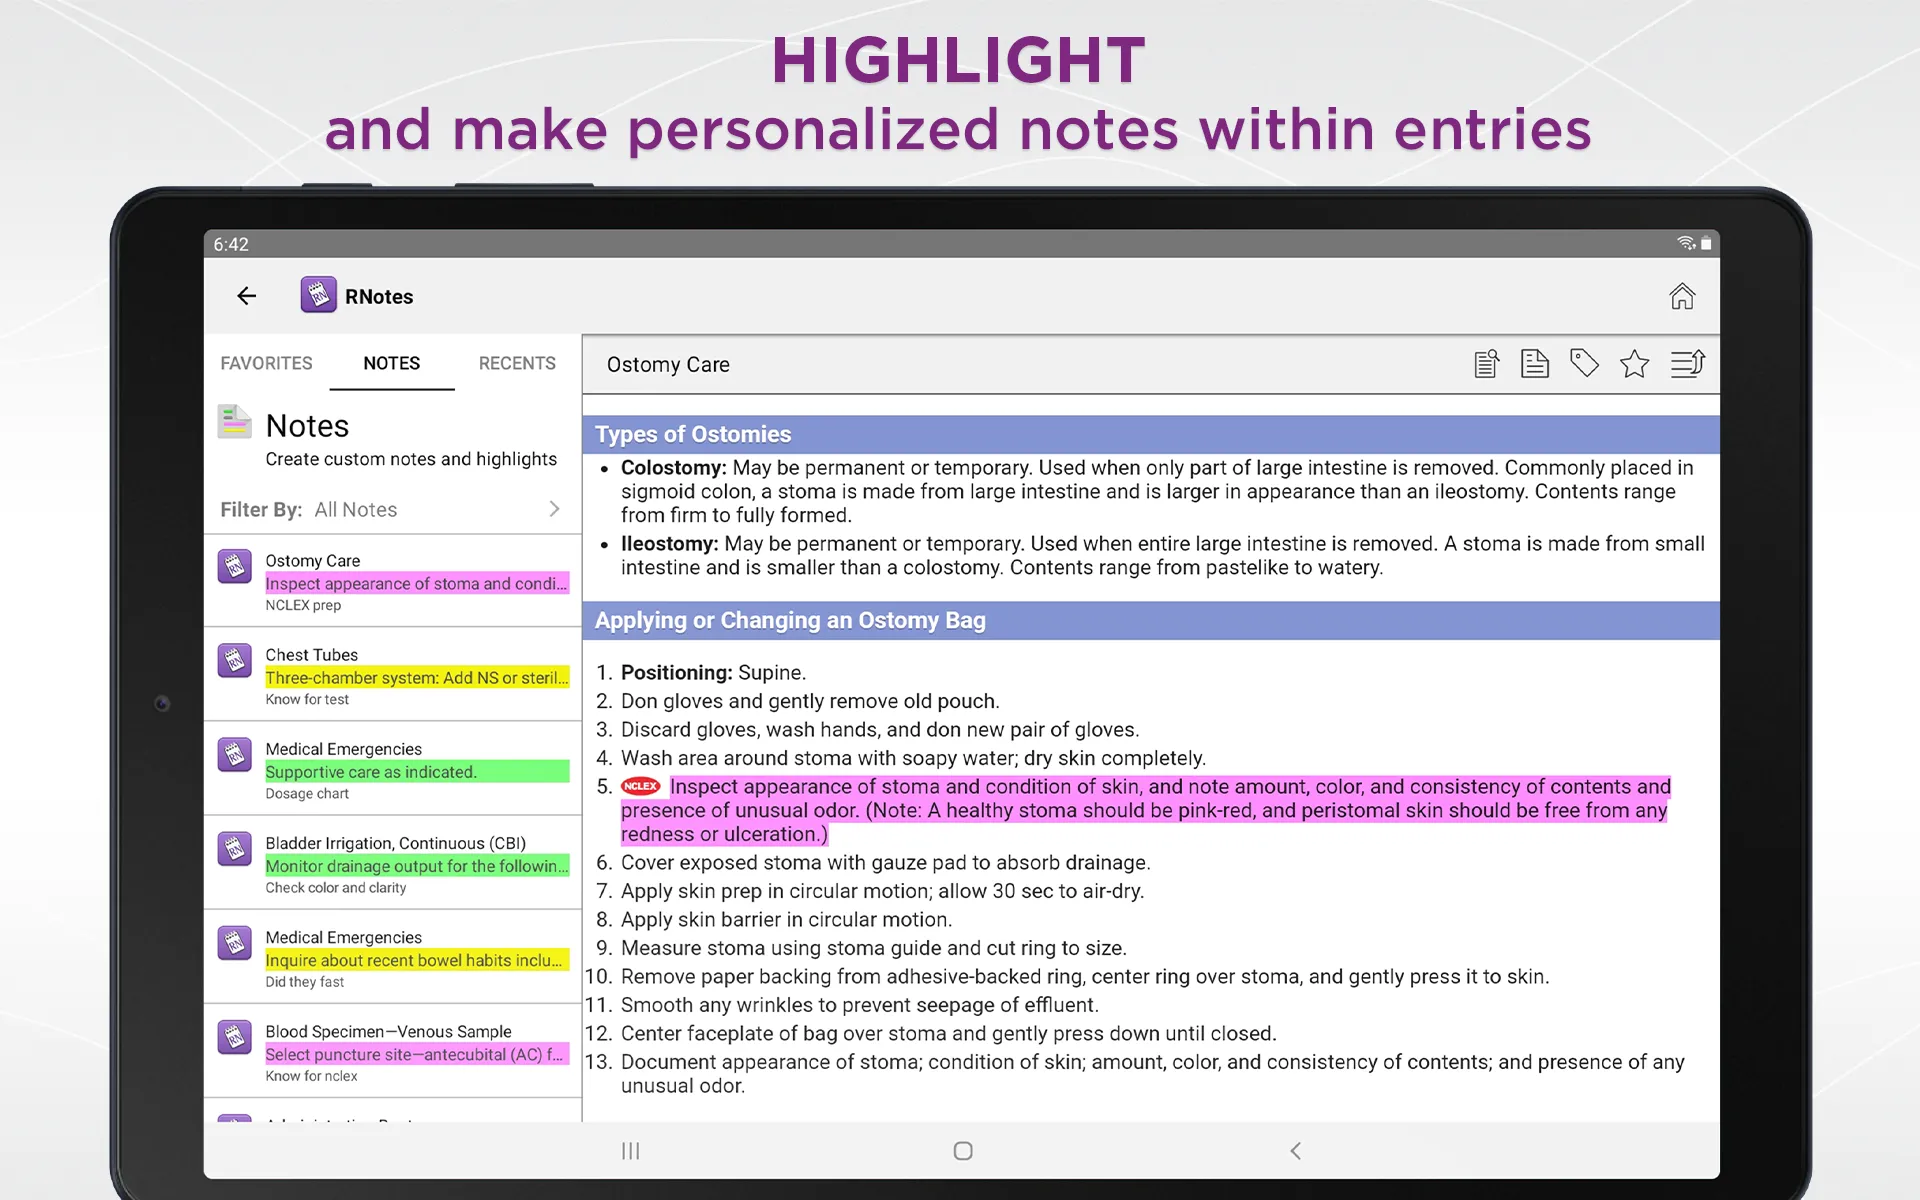Click pink highlight 'Select puncture site—antecubital'

click(417, 1053)
